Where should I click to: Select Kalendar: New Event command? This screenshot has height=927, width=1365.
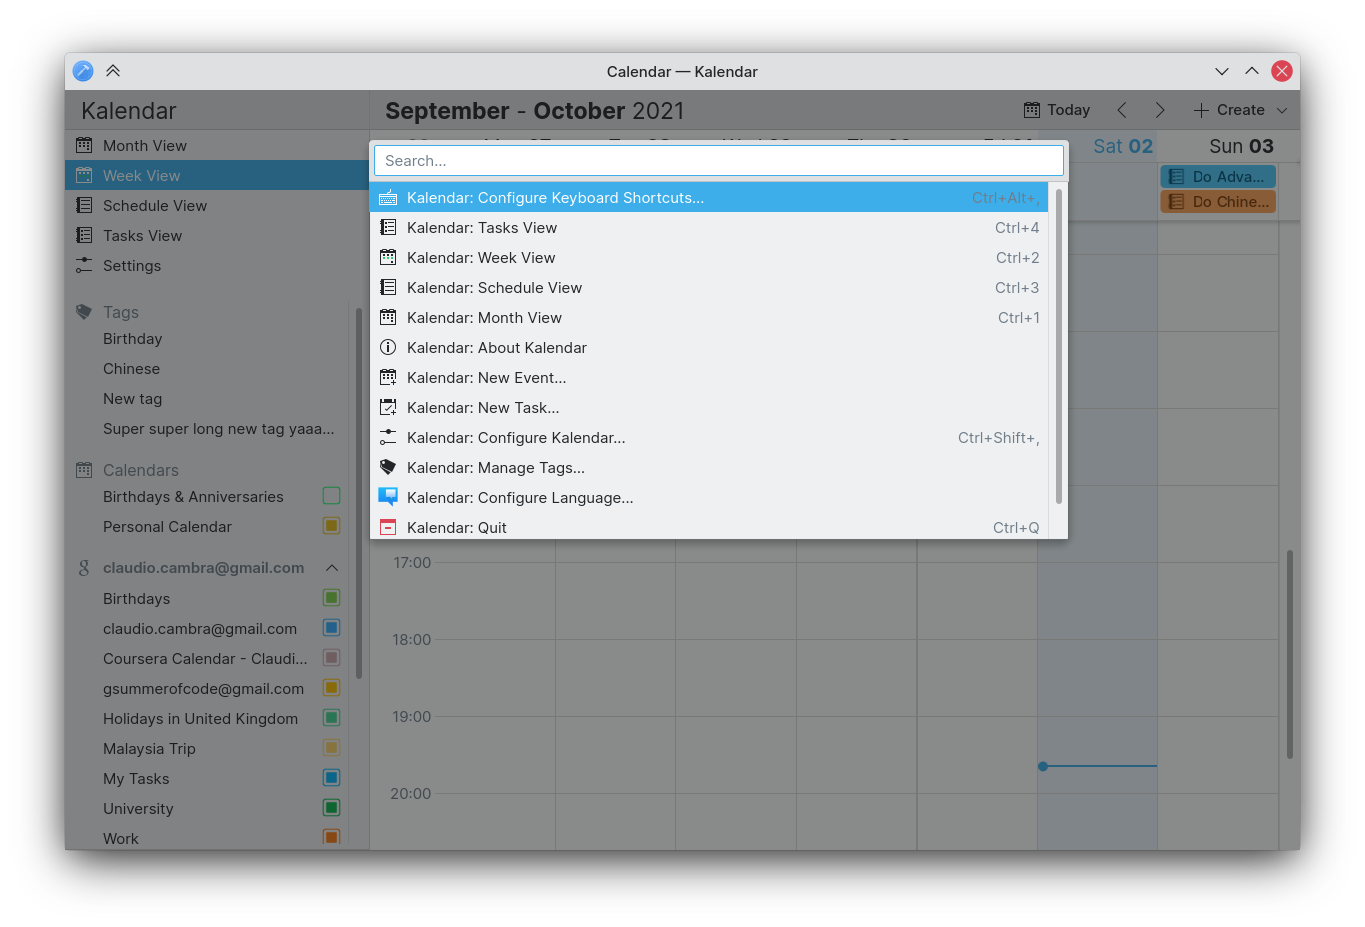tap(709, 378)
